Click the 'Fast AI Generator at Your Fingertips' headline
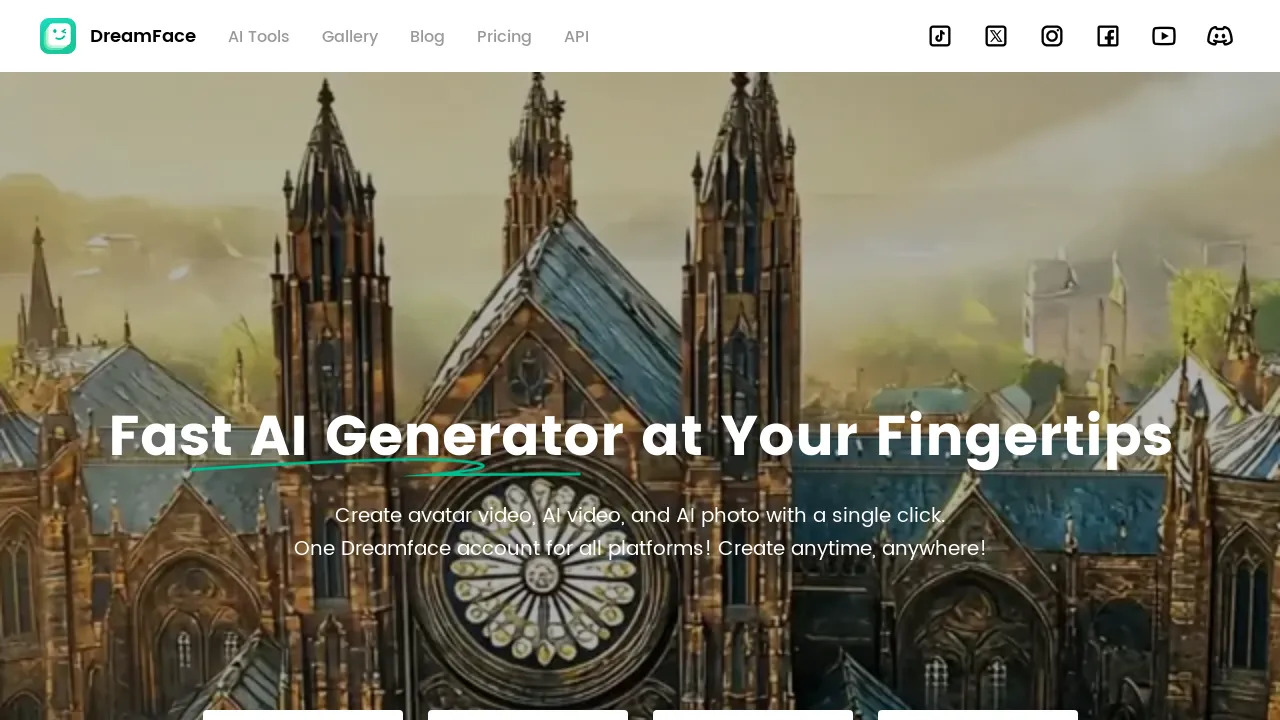Screen dimensions: 1280x720 (x=640, y=436)
